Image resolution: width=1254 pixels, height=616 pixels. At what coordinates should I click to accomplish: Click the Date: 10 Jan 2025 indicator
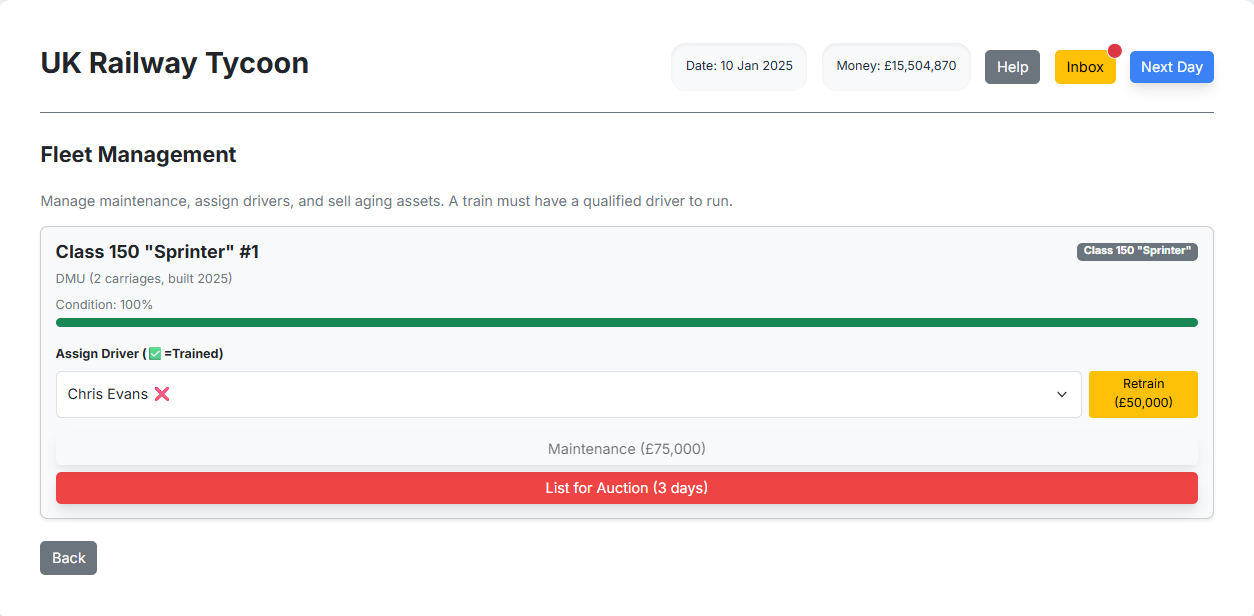point(739,66)
